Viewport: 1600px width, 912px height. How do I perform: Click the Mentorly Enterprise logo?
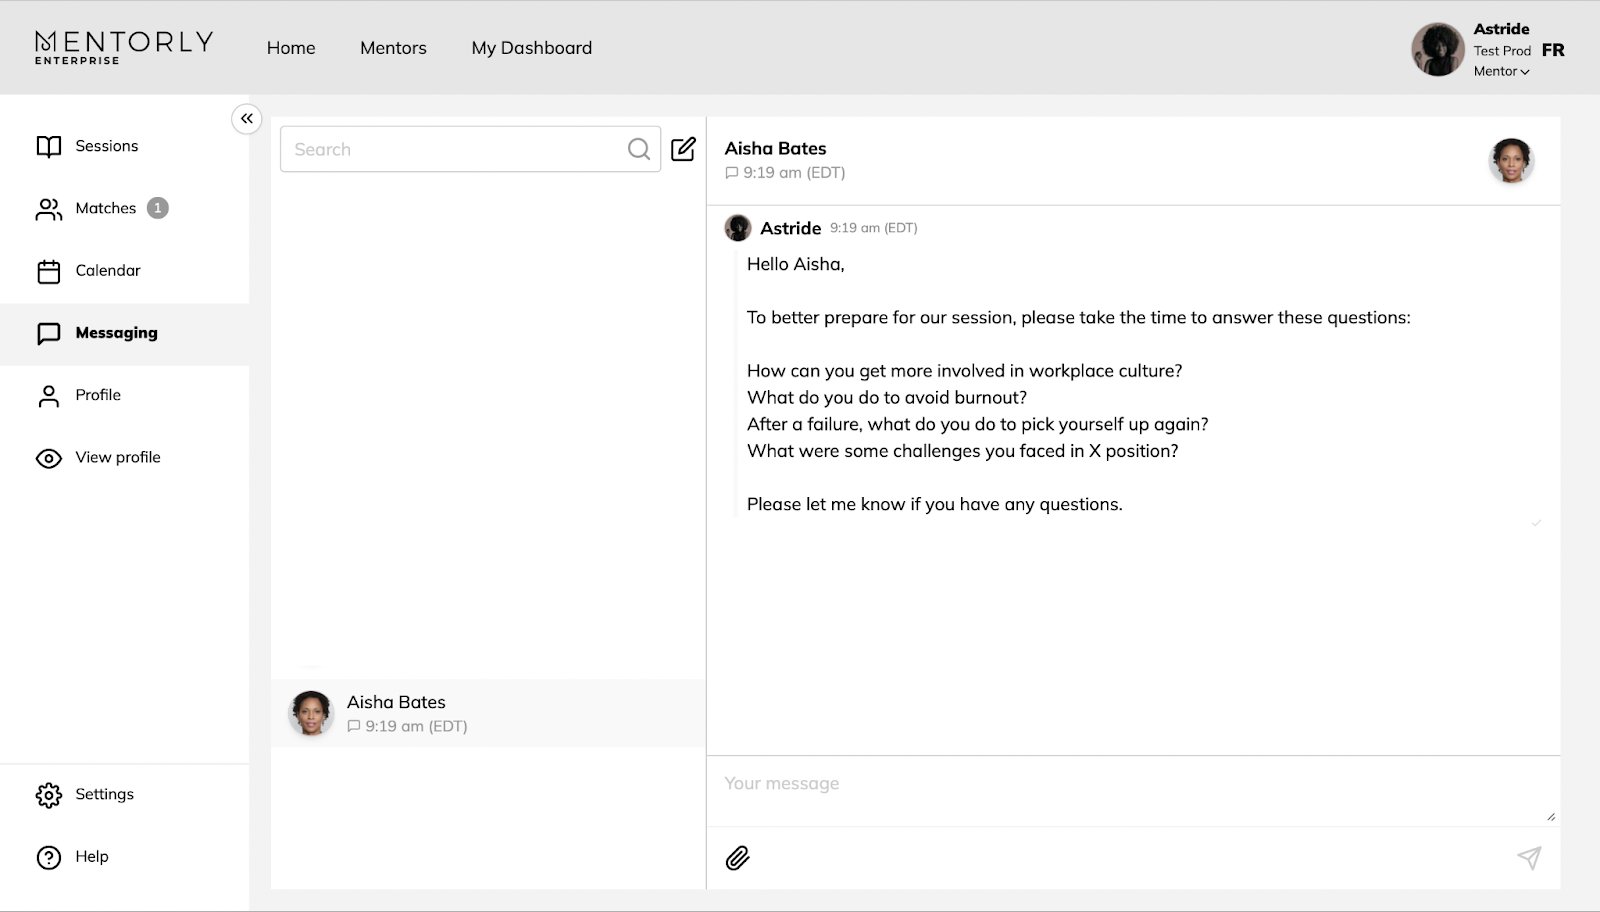(x=124, y=47)
